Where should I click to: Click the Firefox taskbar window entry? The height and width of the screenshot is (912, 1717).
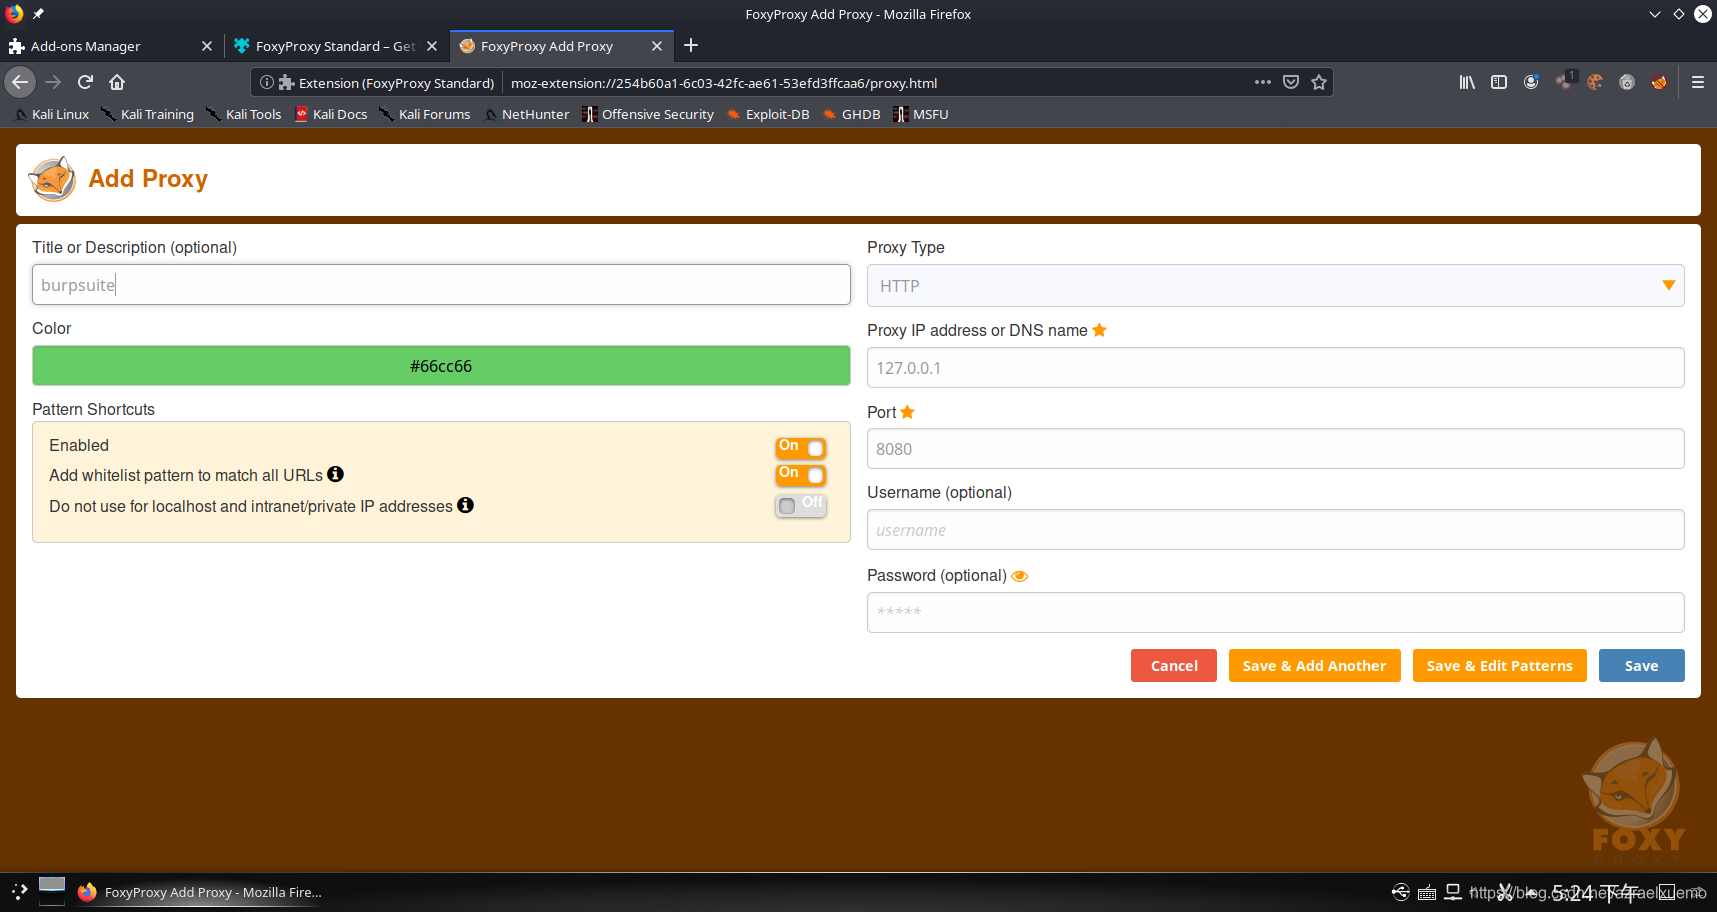[200, 892]
